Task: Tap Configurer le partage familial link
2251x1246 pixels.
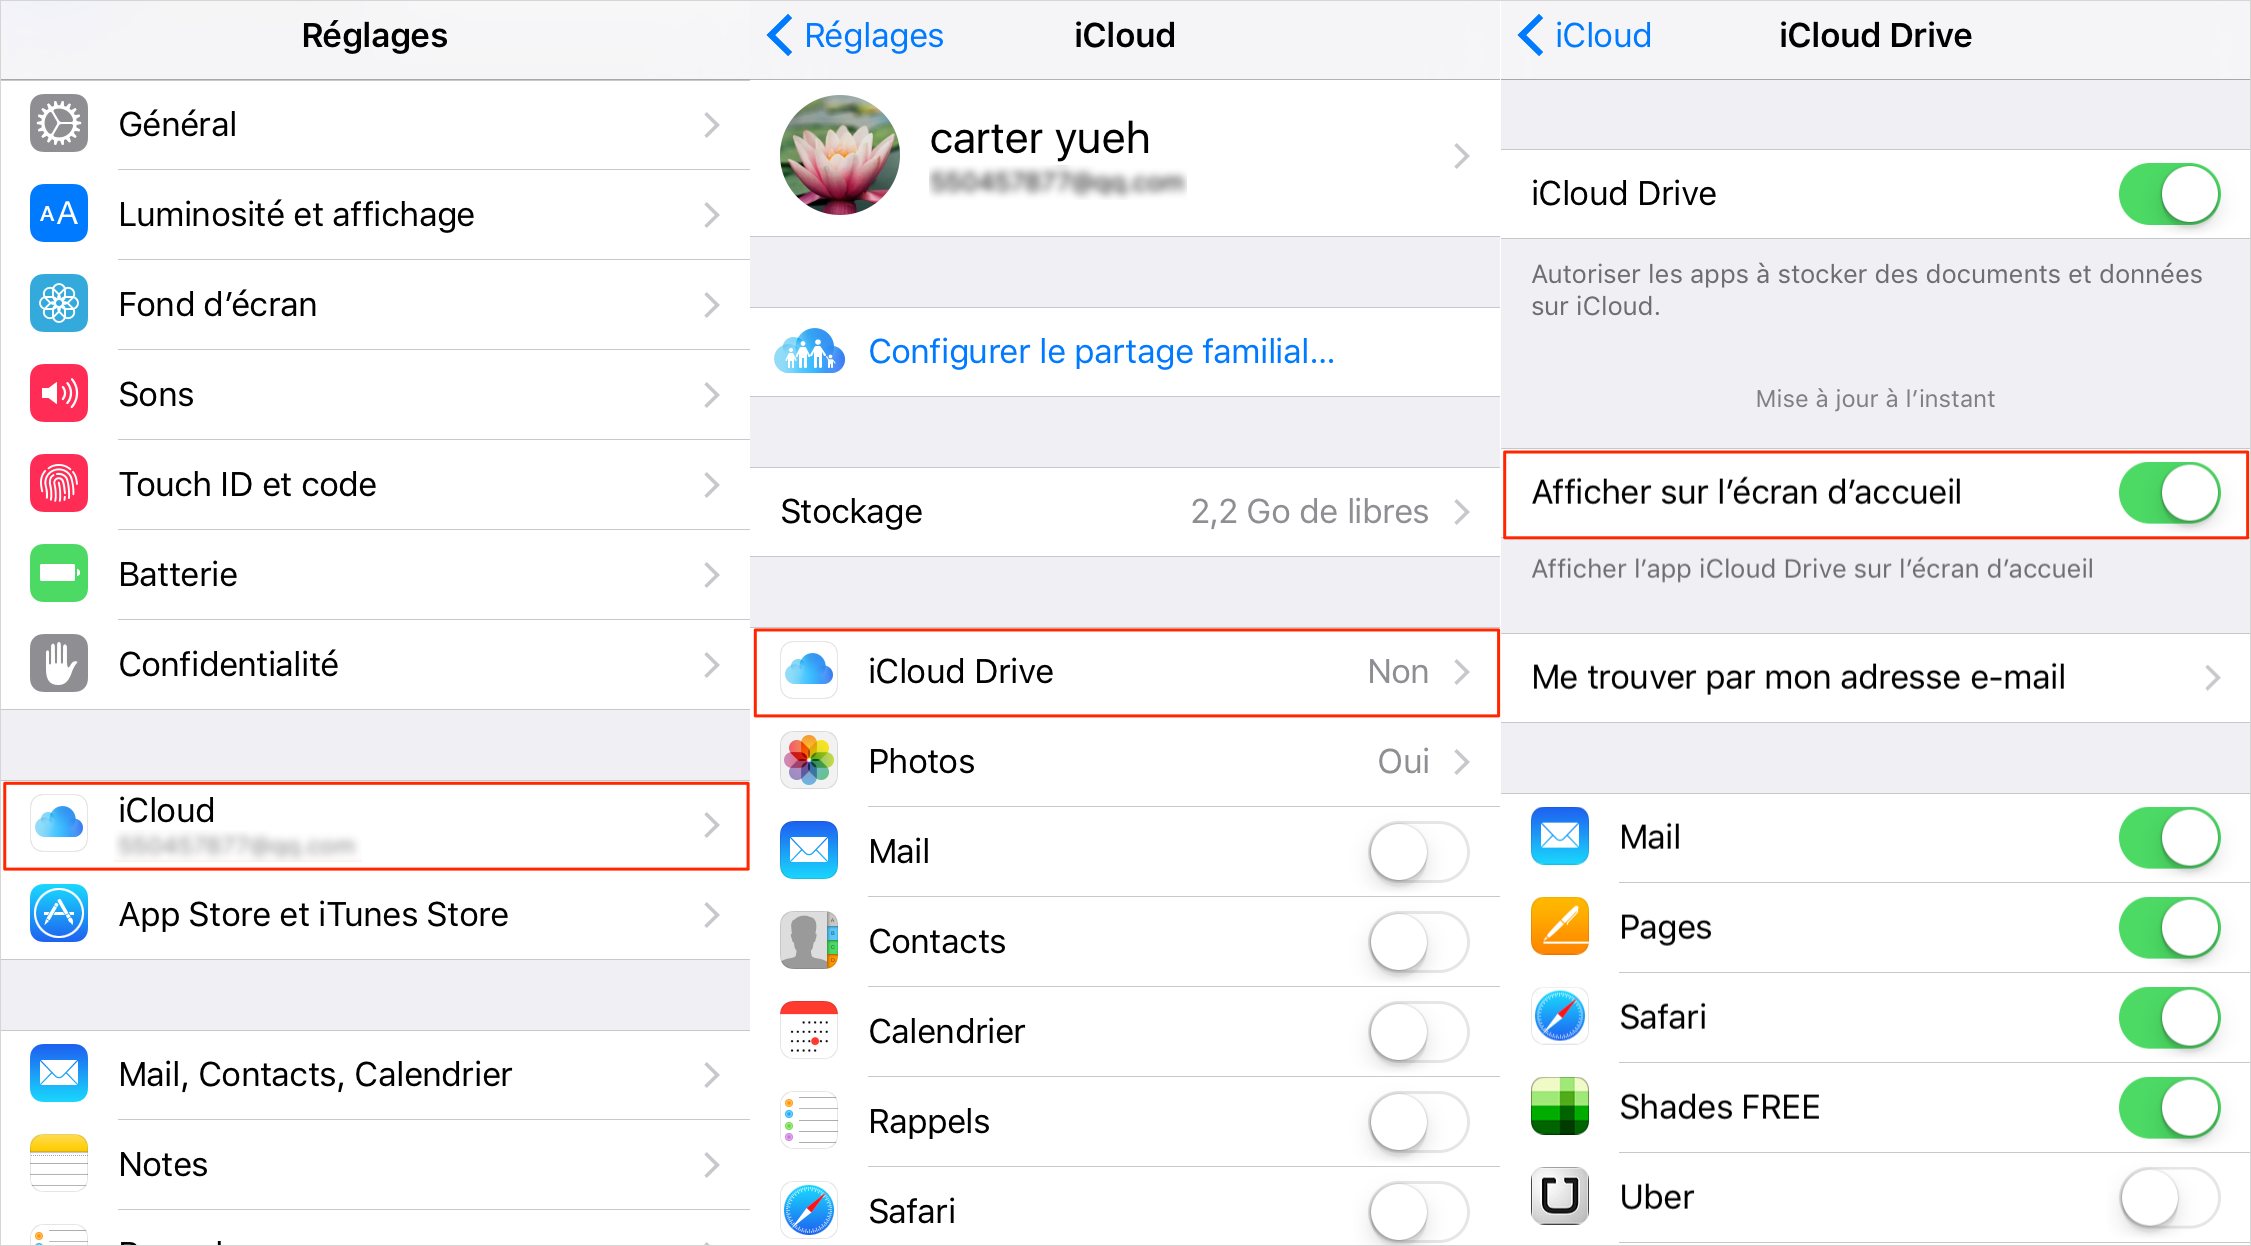Action: (x=1101, y=352)
